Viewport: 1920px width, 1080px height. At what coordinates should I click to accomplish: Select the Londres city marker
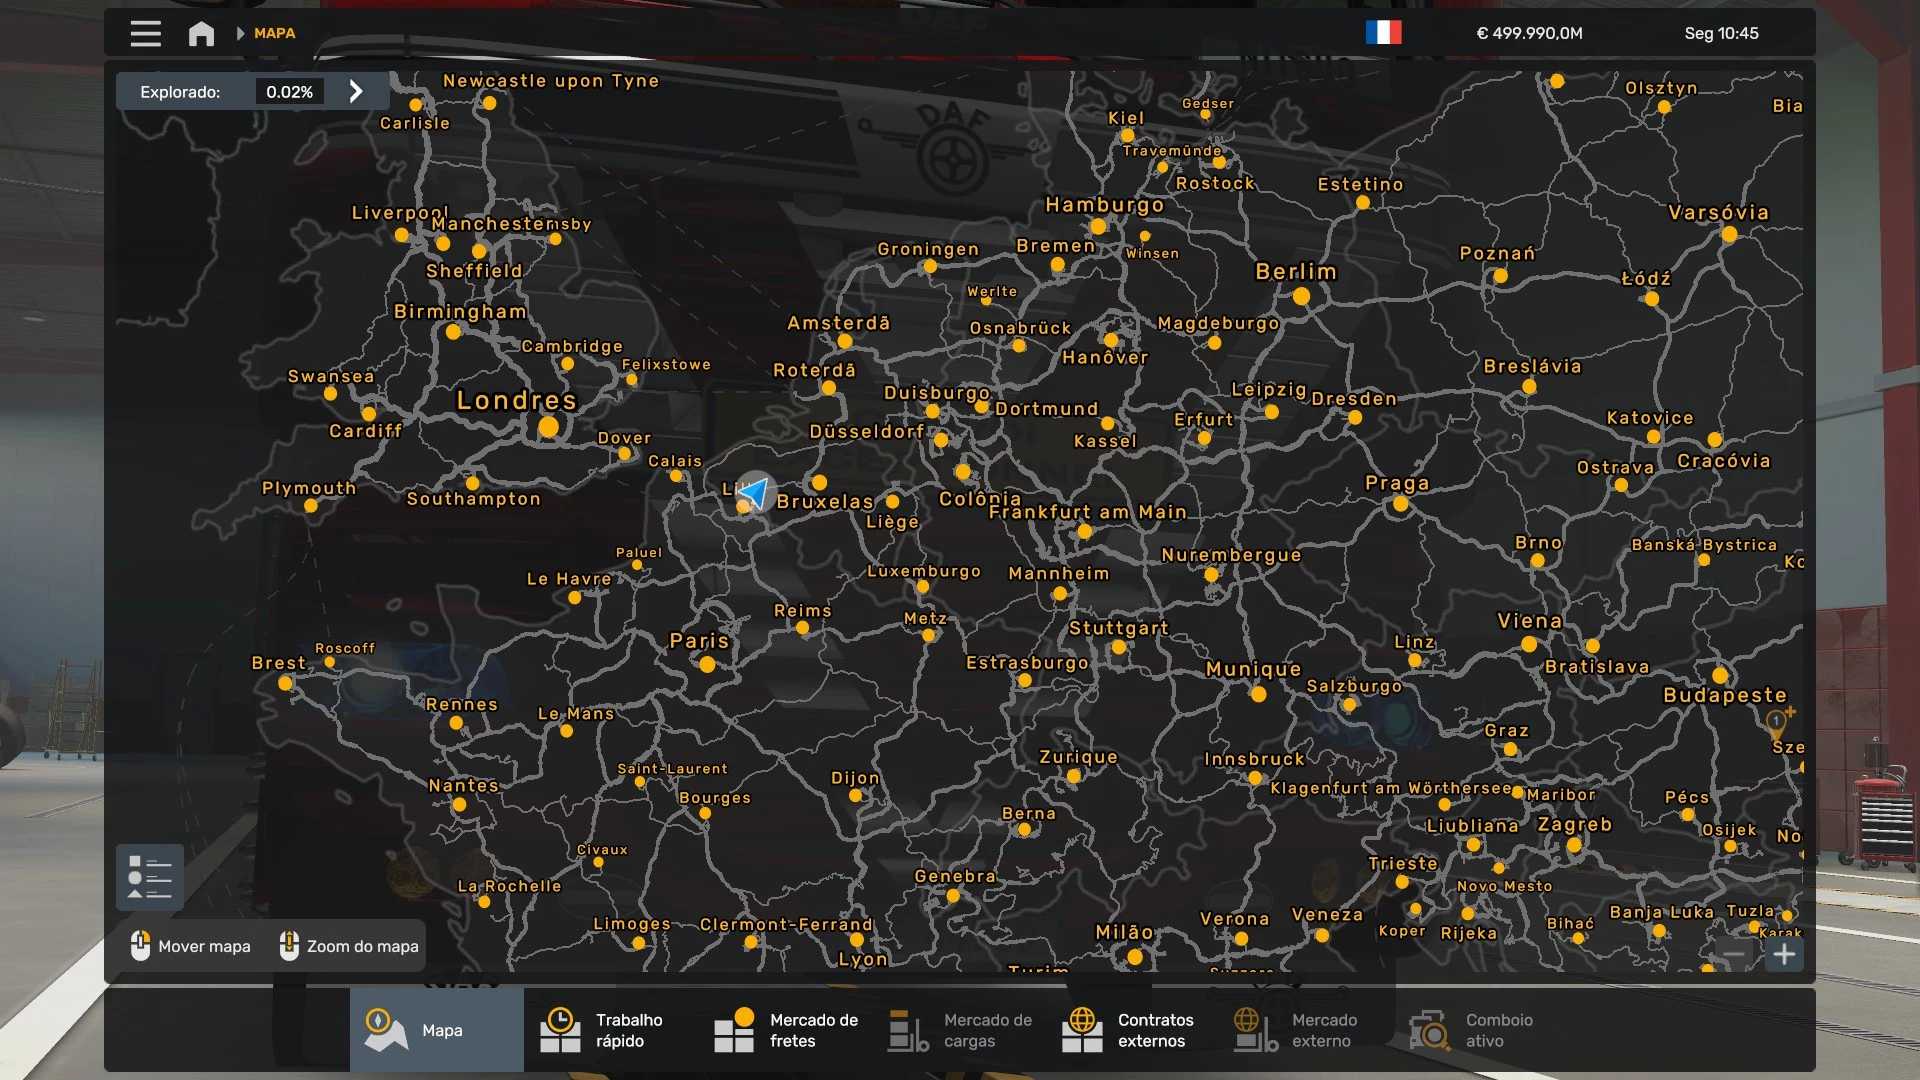point(548,427)
